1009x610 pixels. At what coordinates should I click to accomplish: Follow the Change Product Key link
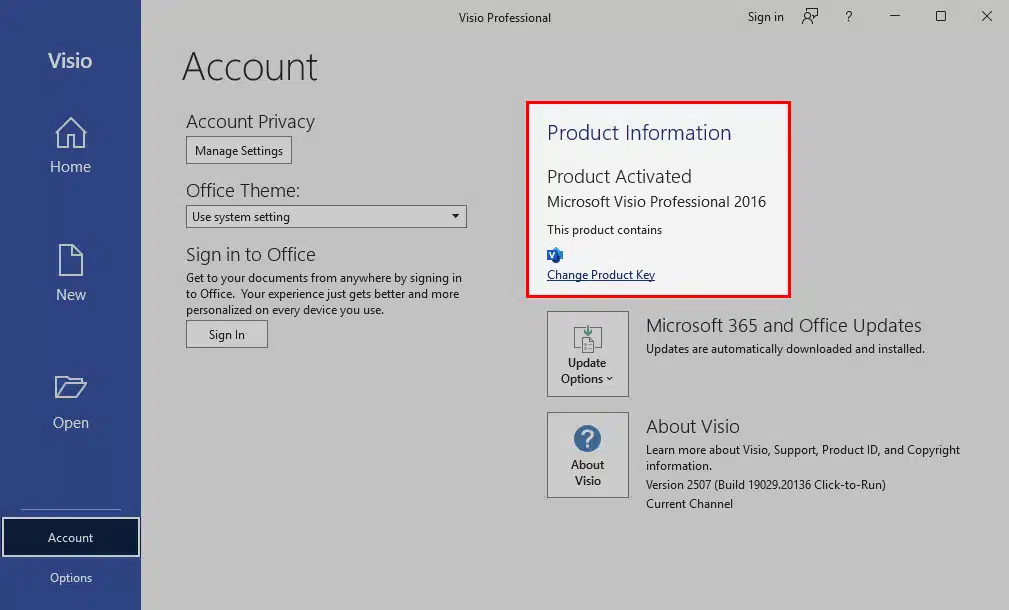(x=601, y=275)
